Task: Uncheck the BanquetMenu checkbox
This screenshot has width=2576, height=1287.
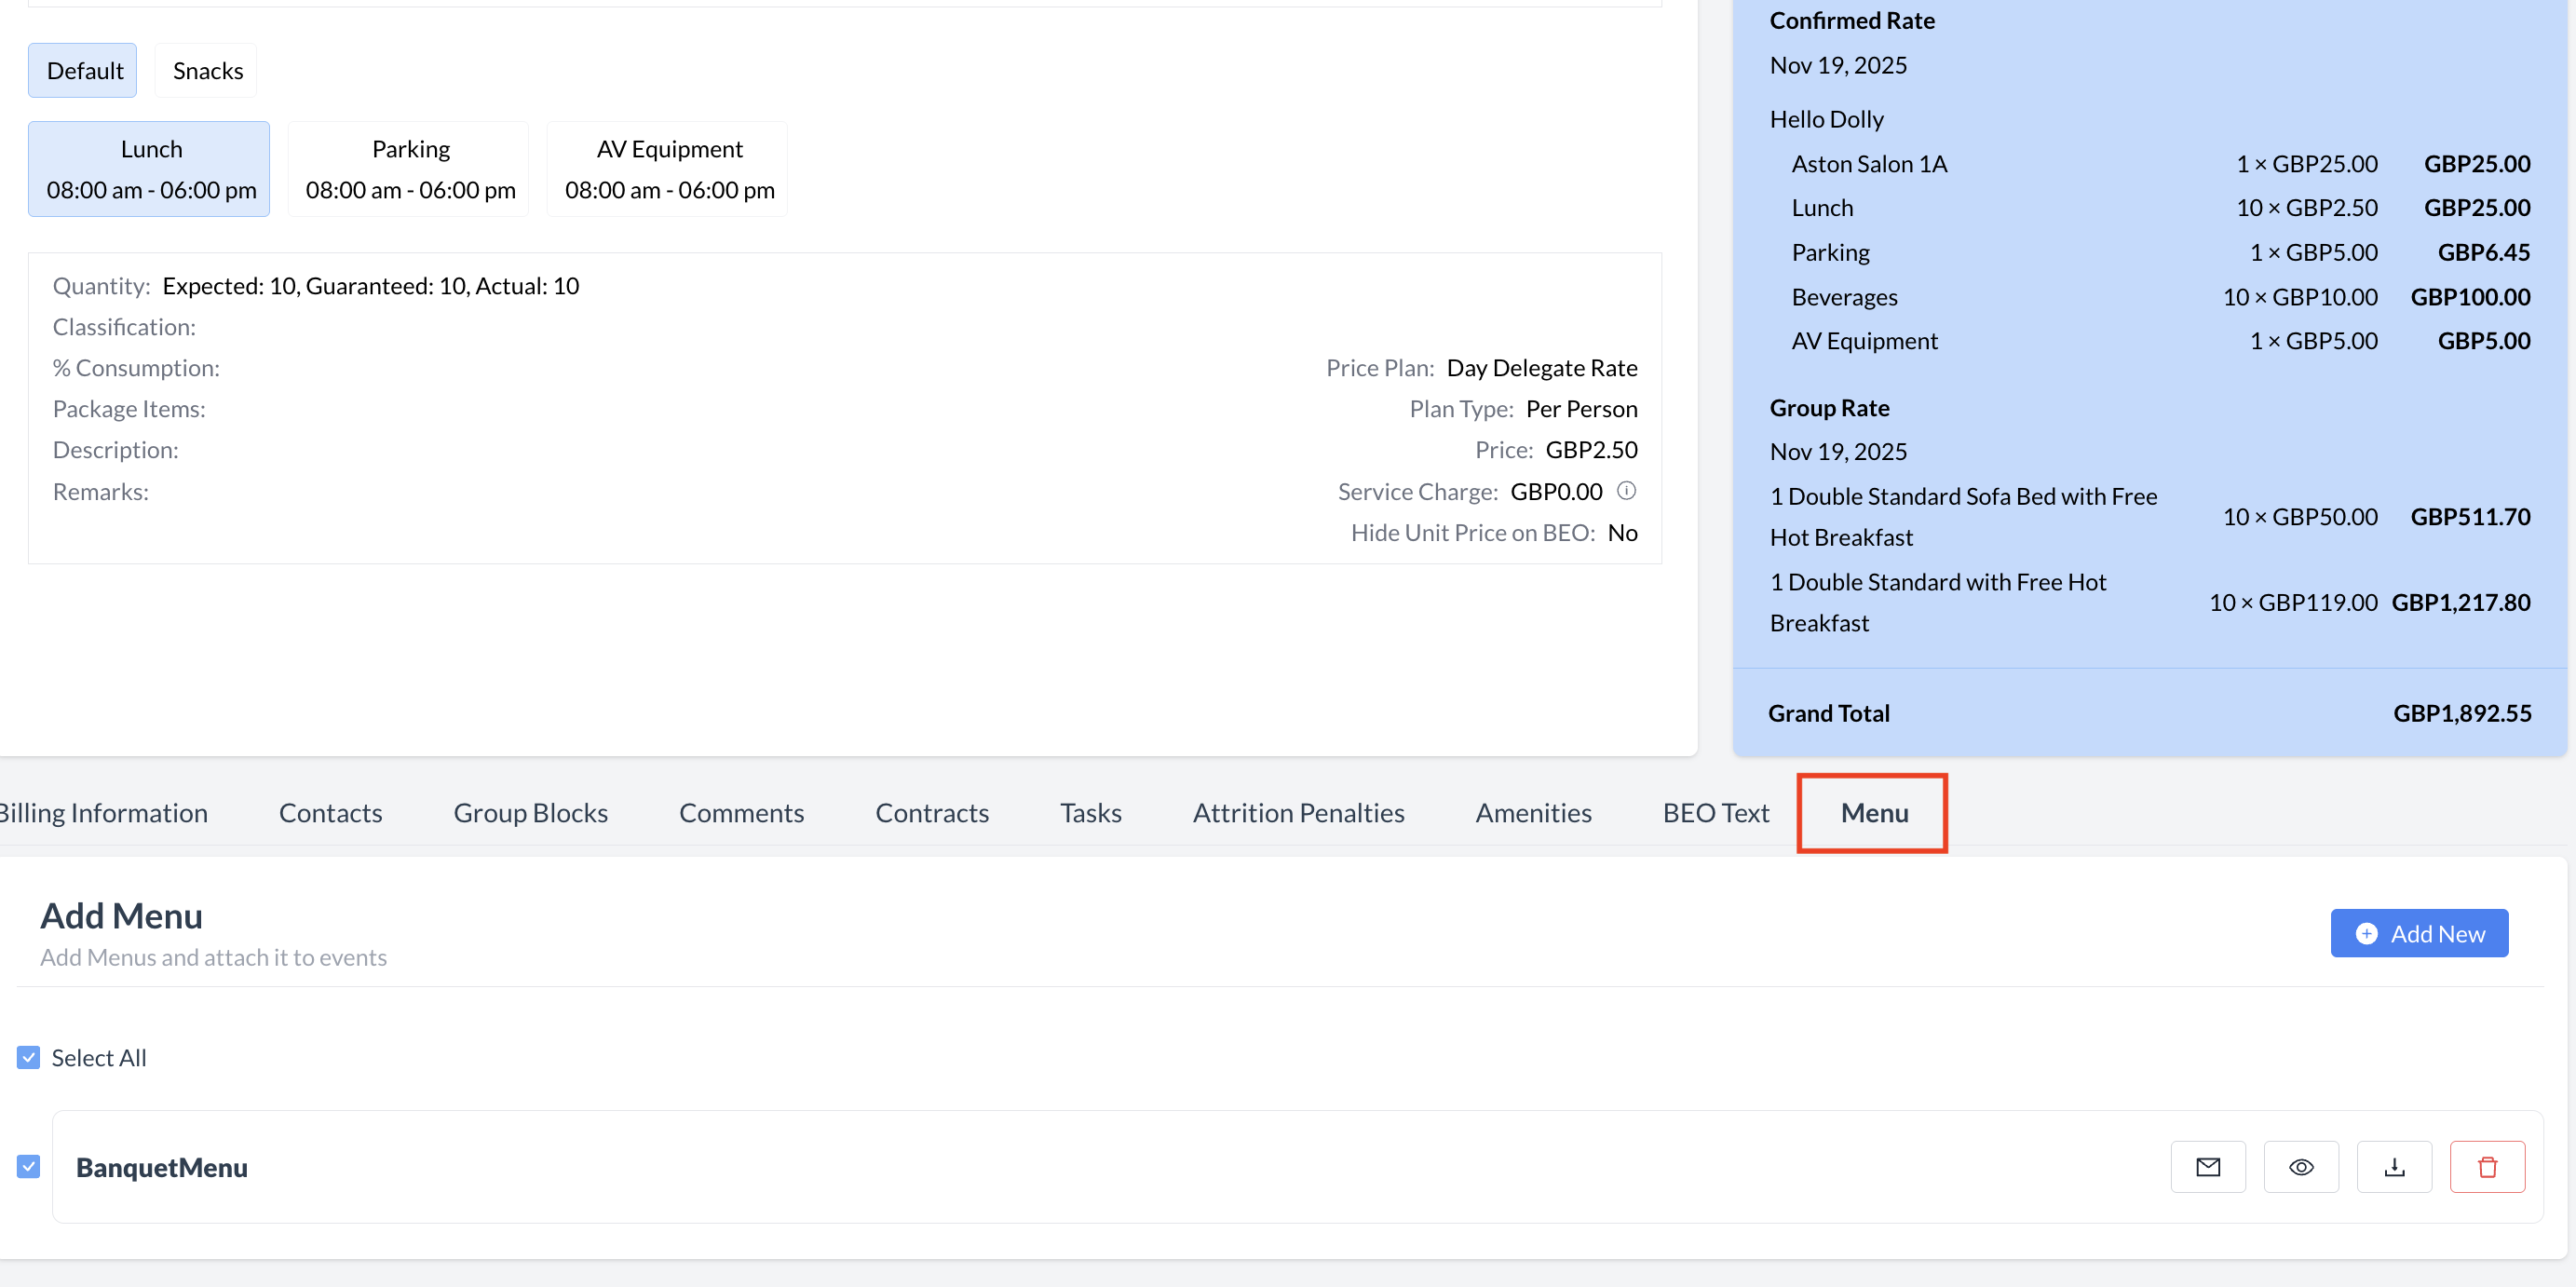Action: coord(29,1166)
